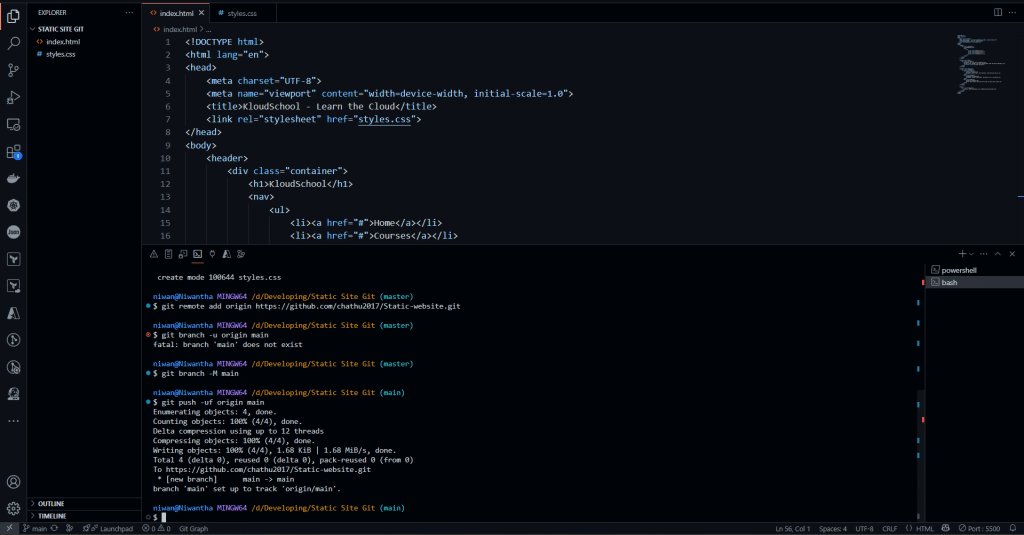
Task: Toggle the split editor layout button
Action: pyautogui.click(x=996, y=12)
